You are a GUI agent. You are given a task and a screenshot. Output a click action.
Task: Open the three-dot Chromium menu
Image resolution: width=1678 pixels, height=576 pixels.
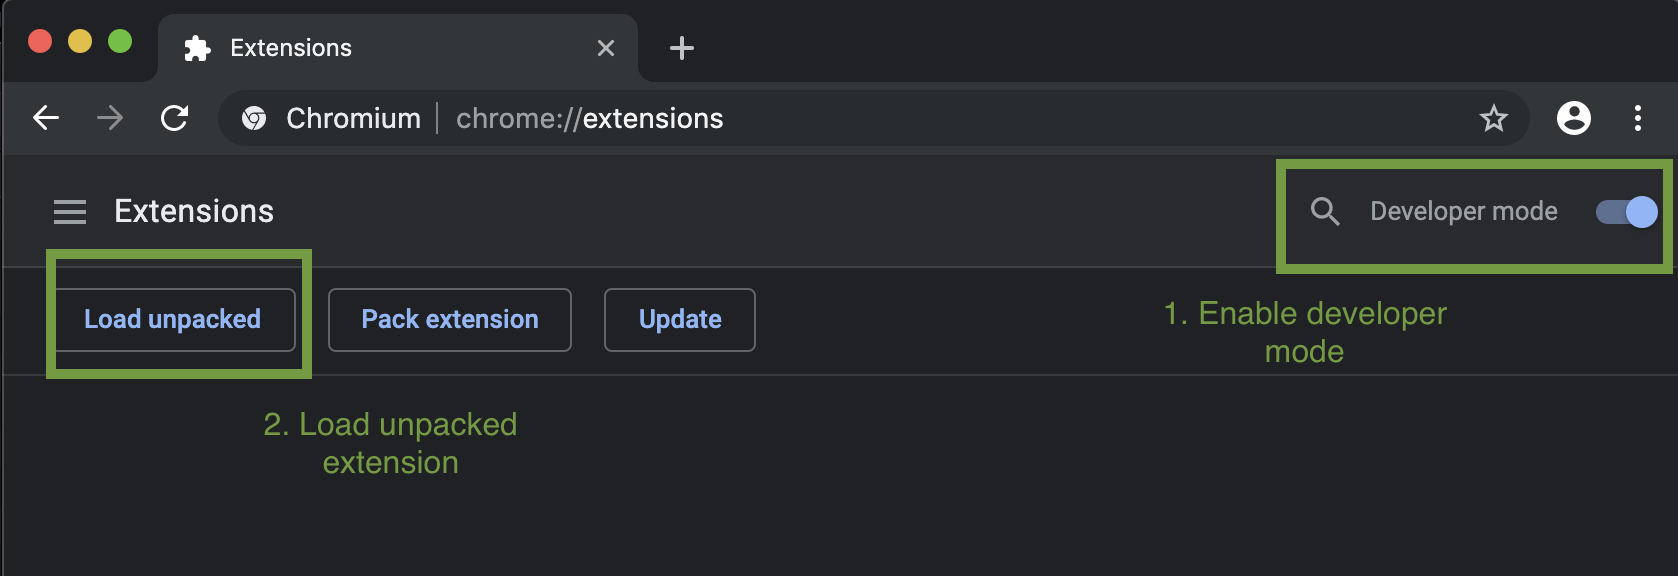[1638, 118]
